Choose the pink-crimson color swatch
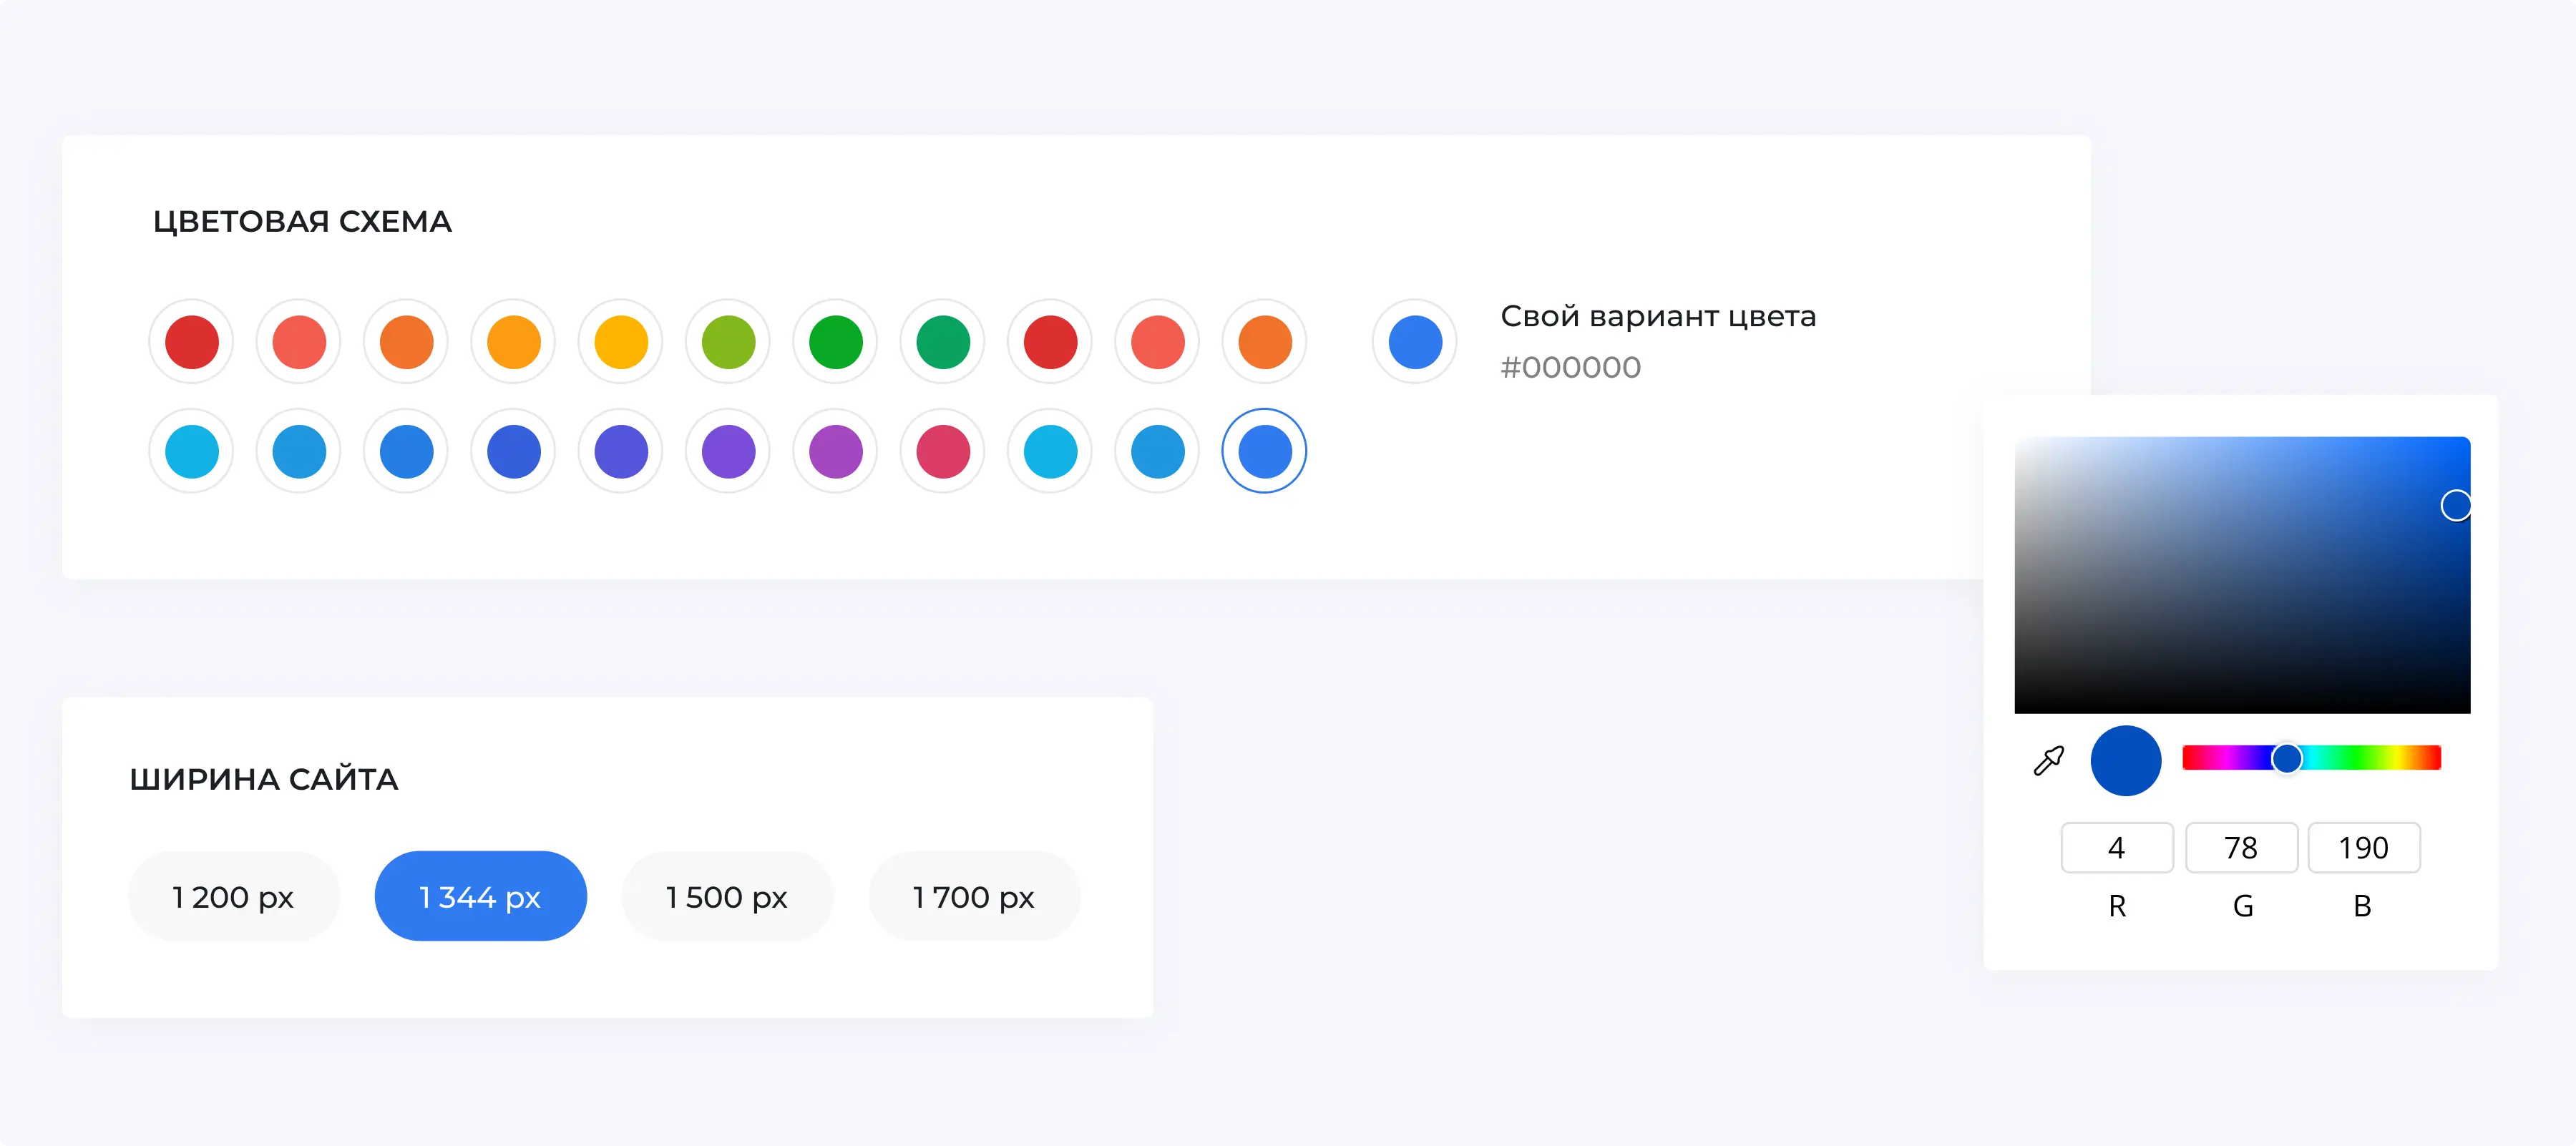2576x1146 pixels. point(942,451)
